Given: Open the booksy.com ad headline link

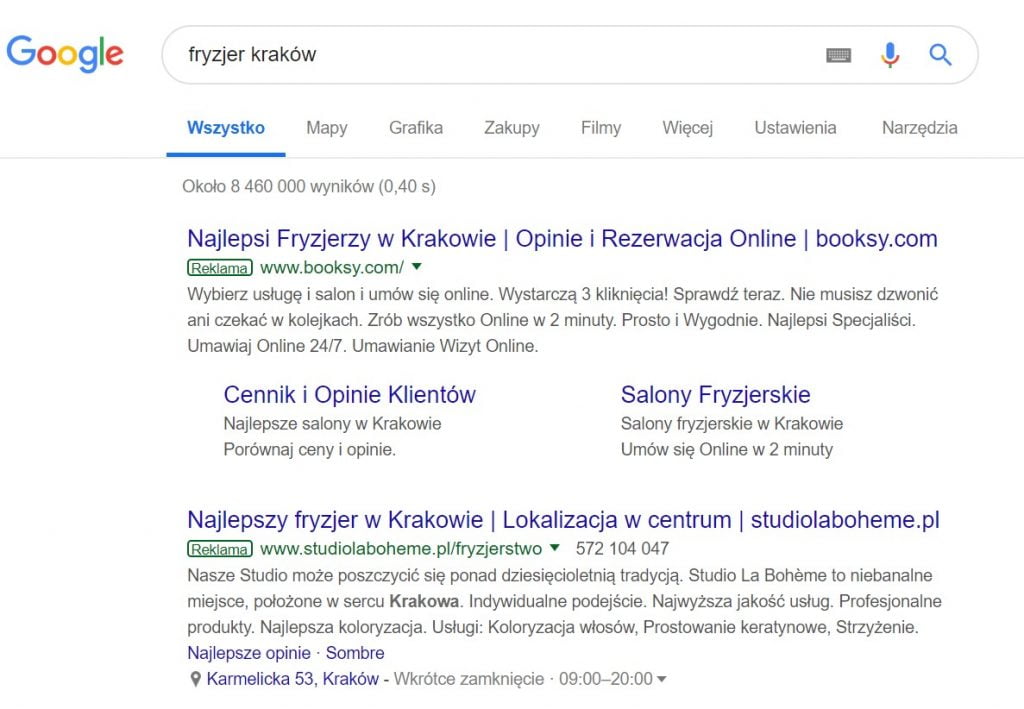Looking at the screenshot, I should (562, 240).
